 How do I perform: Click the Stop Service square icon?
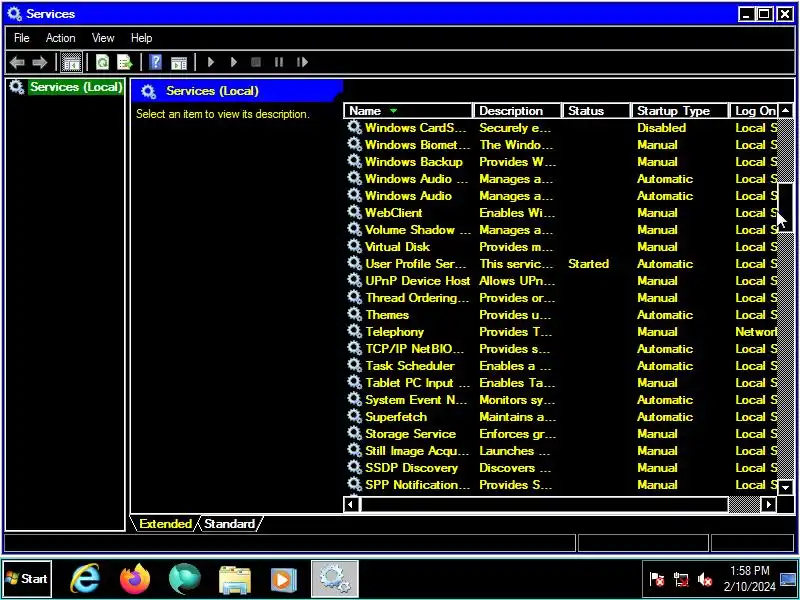[256, 62]
